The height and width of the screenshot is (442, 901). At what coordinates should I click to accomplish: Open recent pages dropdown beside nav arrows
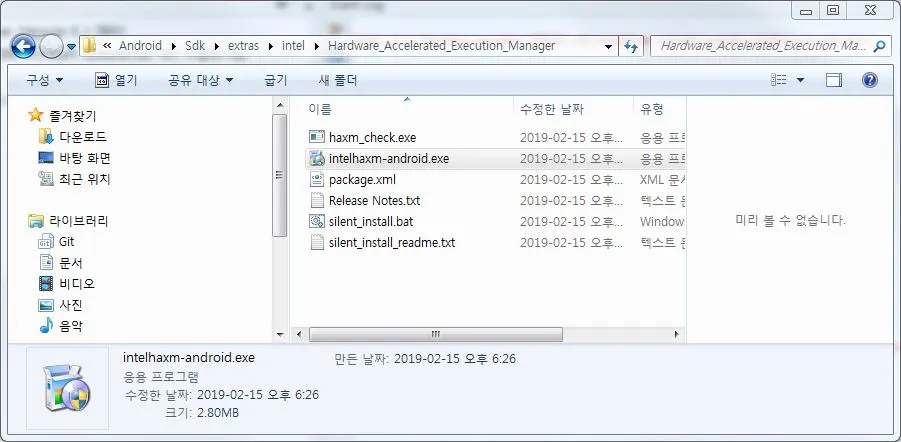click(71, 47)
